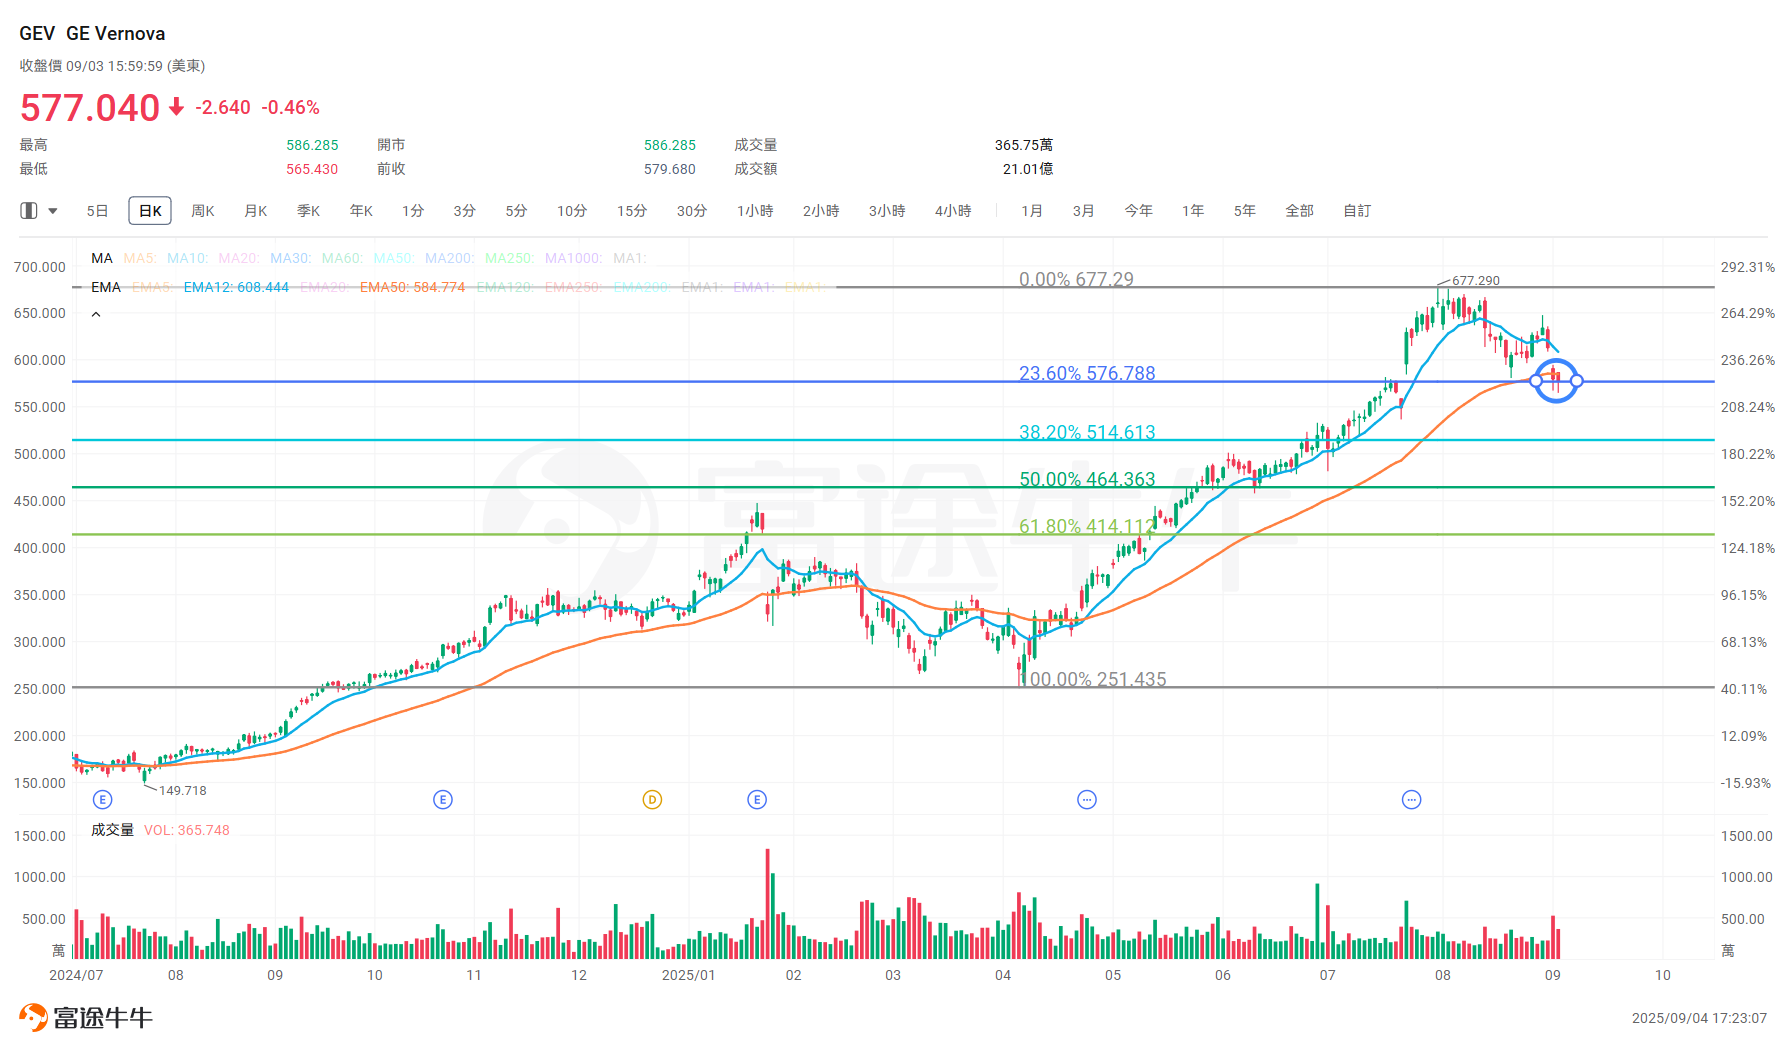Open the layout dropdown arrow
This screenshot has width=1787, height=1050.
point(53,211)
